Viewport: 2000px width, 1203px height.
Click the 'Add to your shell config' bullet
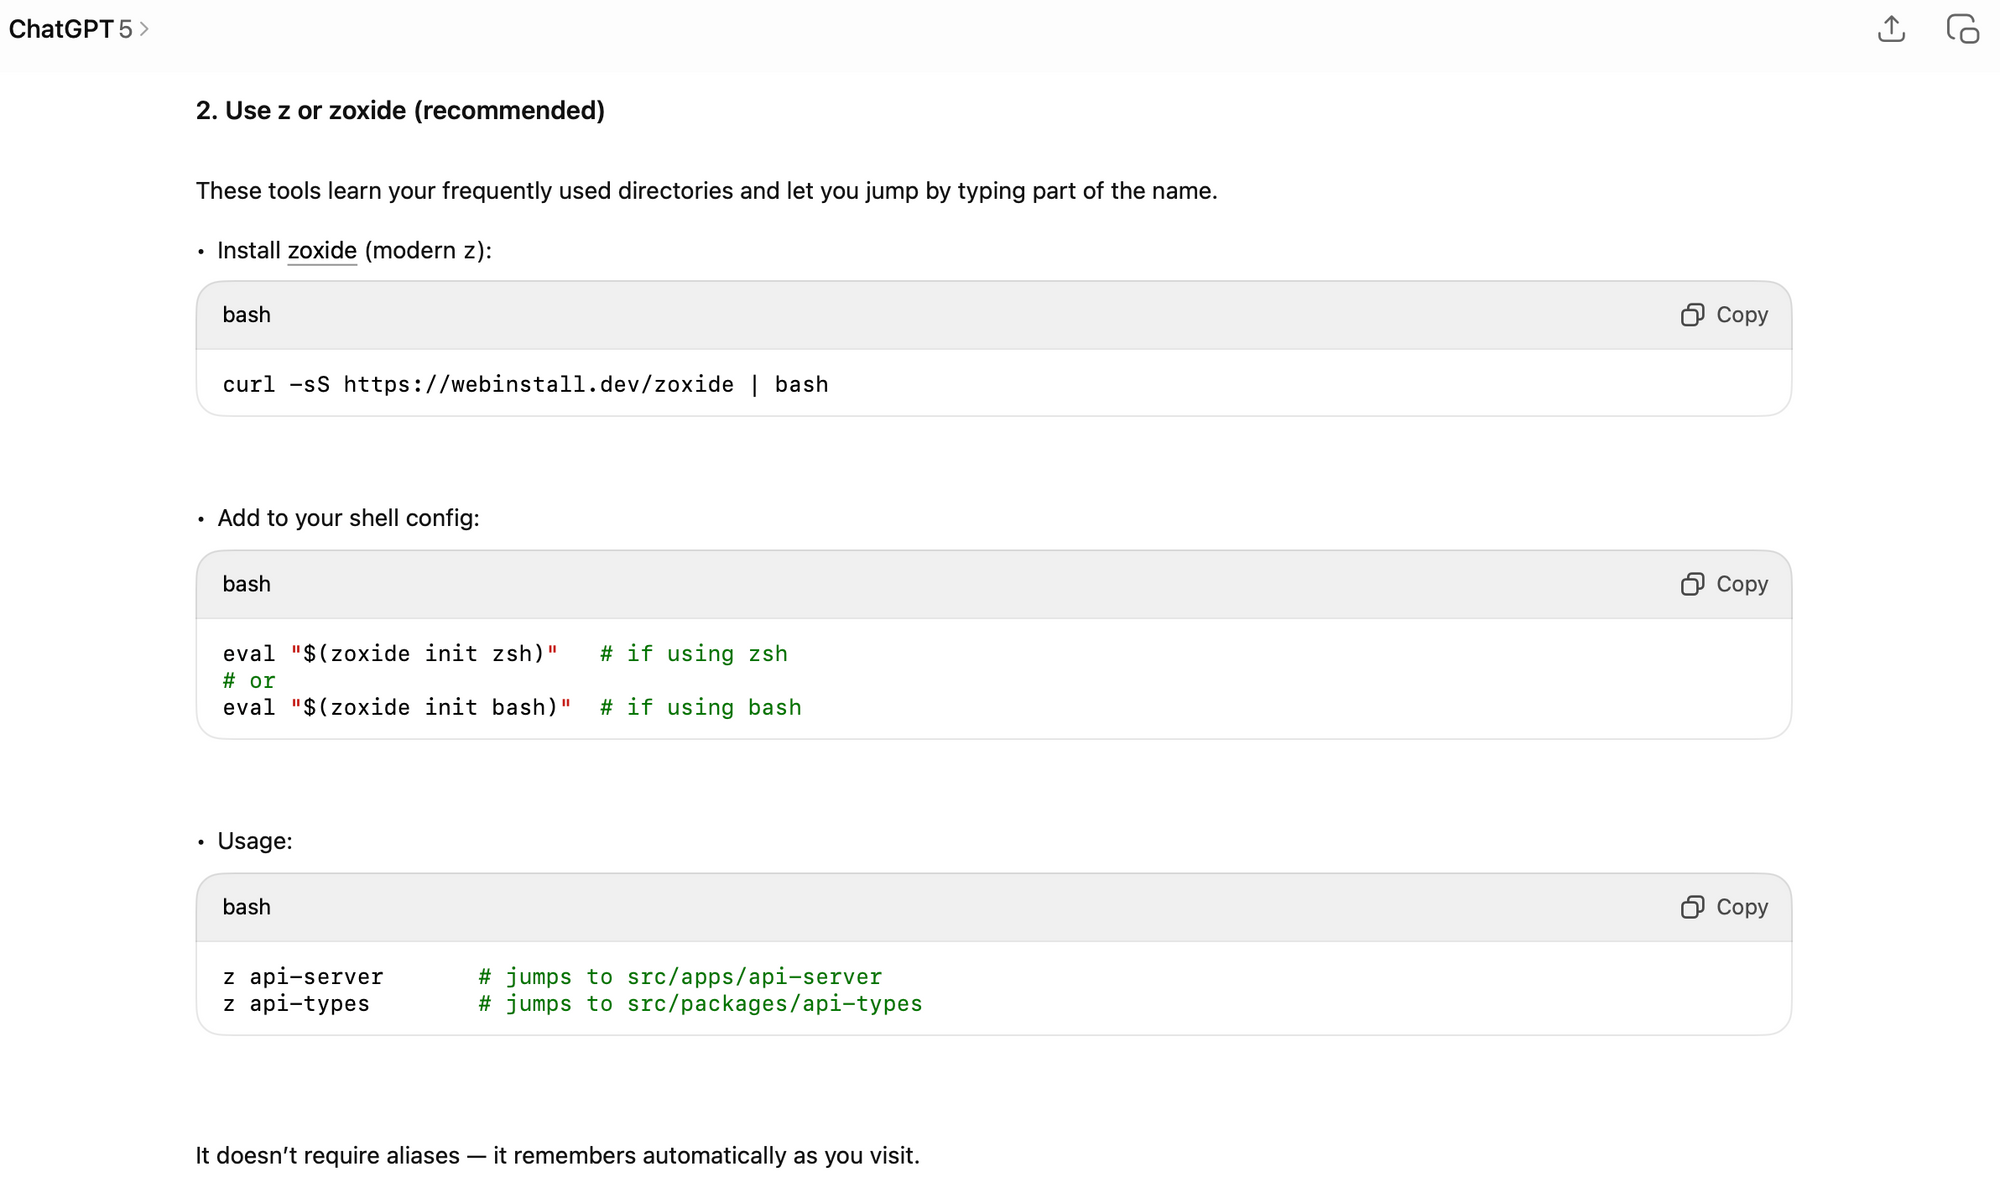[x=348, y=518]
